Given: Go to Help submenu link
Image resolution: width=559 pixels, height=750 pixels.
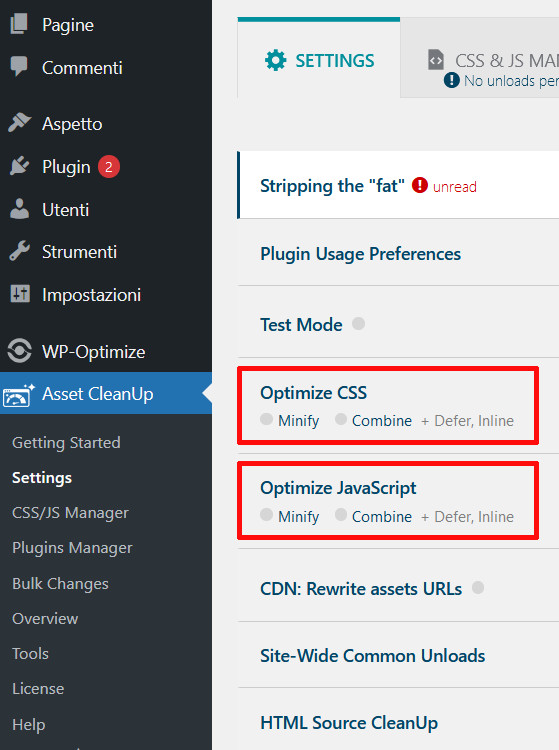Looking at the screenshot, I should (29, 724).
